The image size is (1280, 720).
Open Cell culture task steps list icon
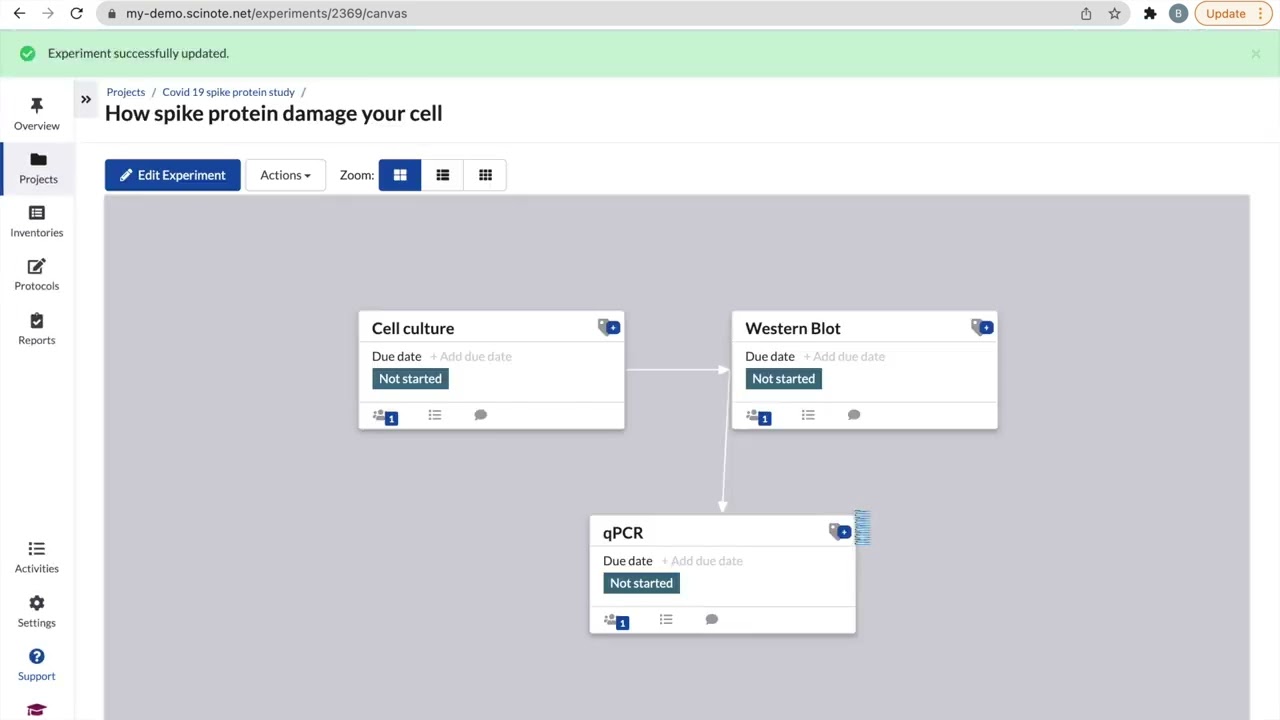point(435,415)
